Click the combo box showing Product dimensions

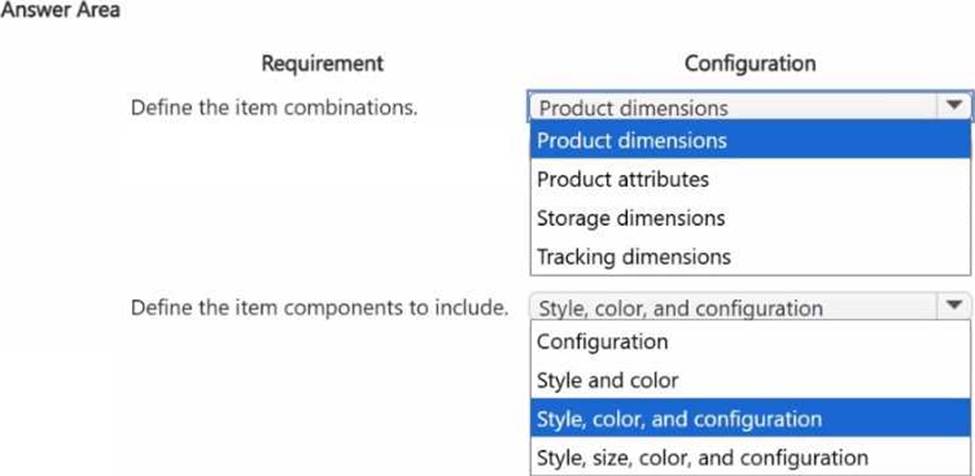click(735, 107)
